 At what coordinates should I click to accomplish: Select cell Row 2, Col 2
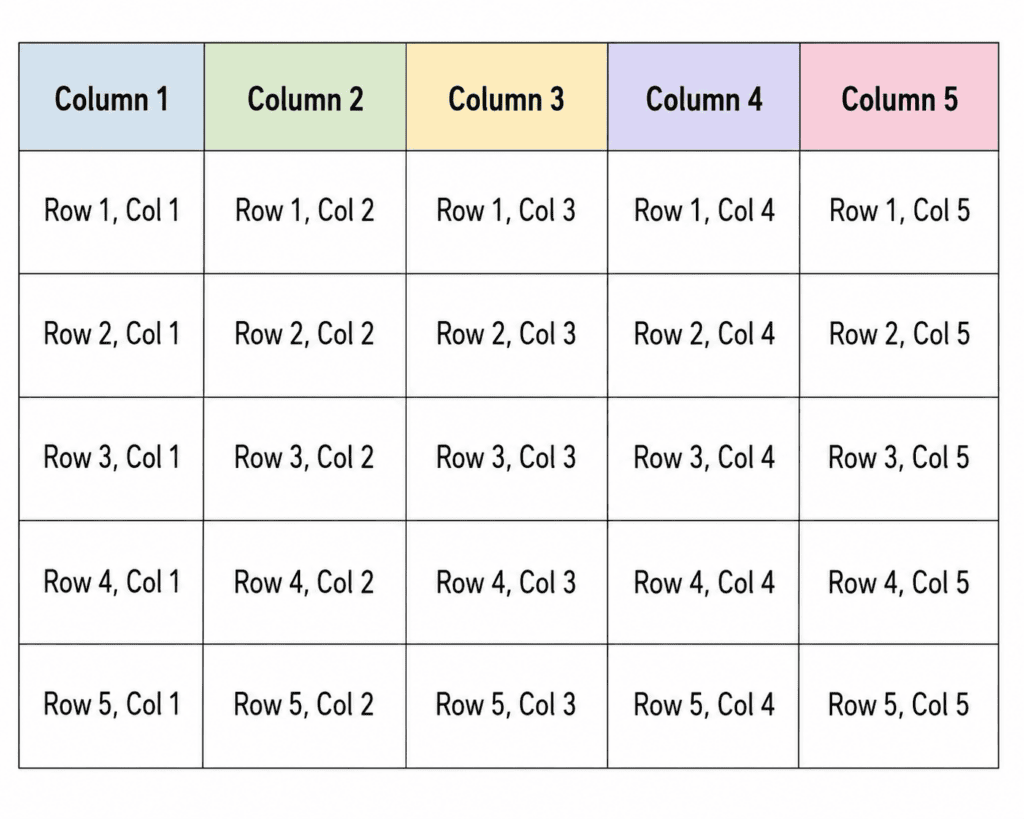[305, 335]
